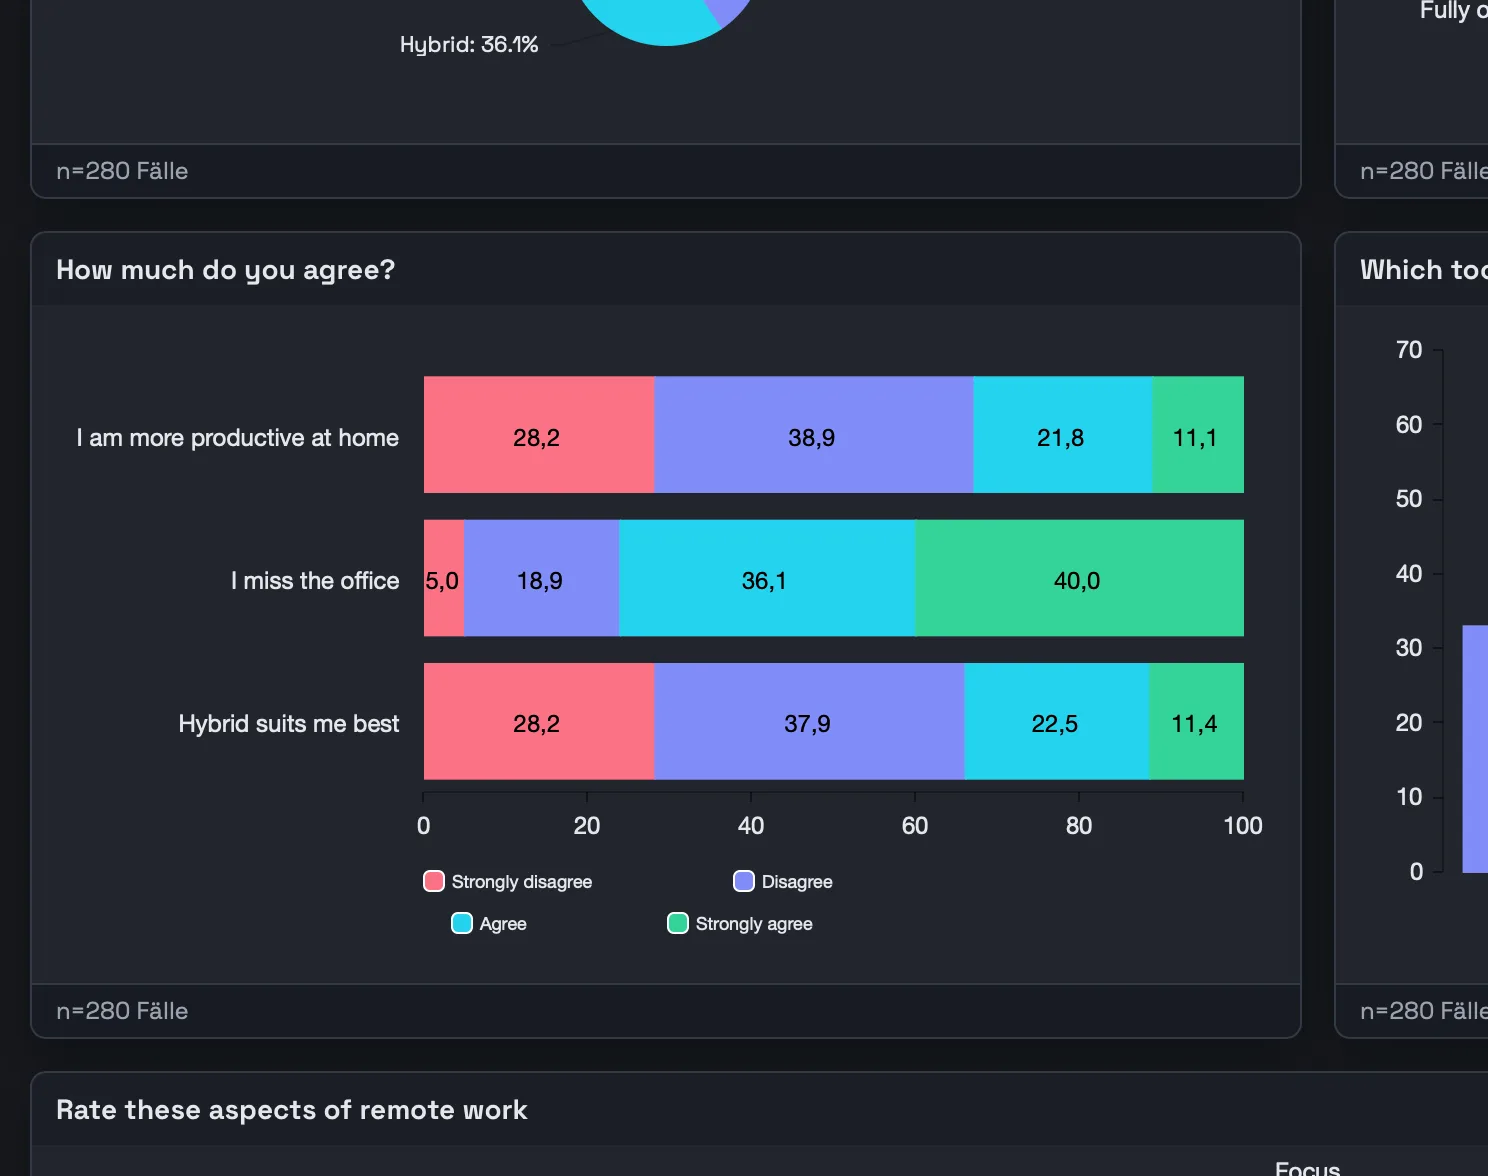Click the "I am more productive at home" label

coord(238,438)
